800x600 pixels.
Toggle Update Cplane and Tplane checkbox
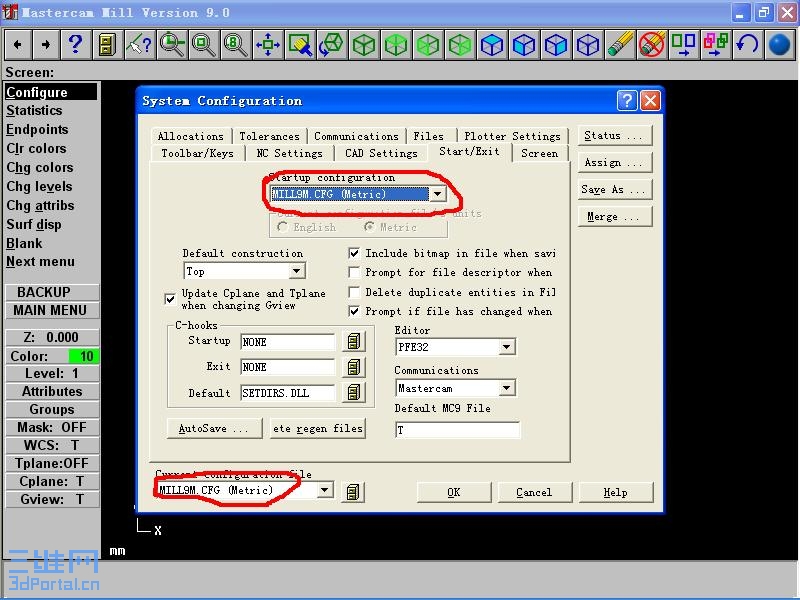pos(170,299)
